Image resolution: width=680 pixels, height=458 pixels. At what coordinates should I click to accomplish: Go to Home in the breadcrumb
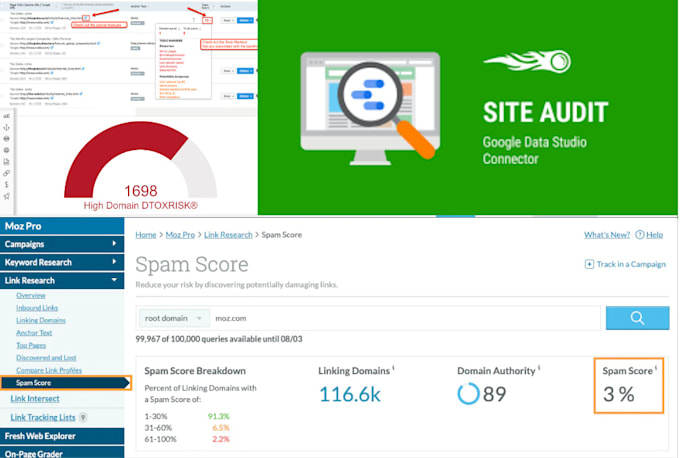pyautogui.click(x=146, y=235)
